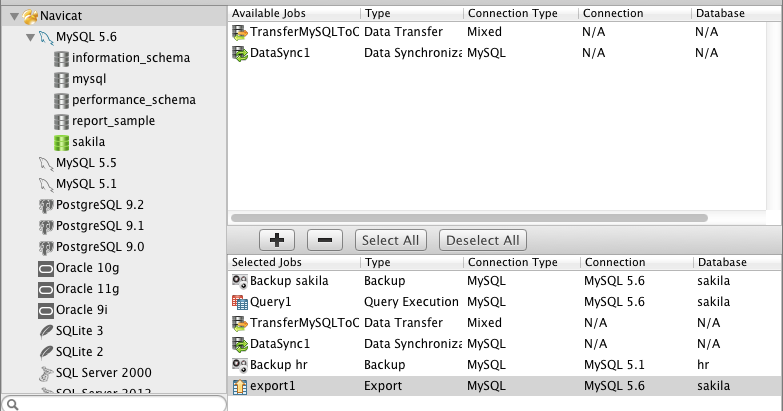This screenshot has width=783, height=411.
Task: Click the MySQL 5.5 connection icon
Action: pyautogui.click(x=46, y=163)
